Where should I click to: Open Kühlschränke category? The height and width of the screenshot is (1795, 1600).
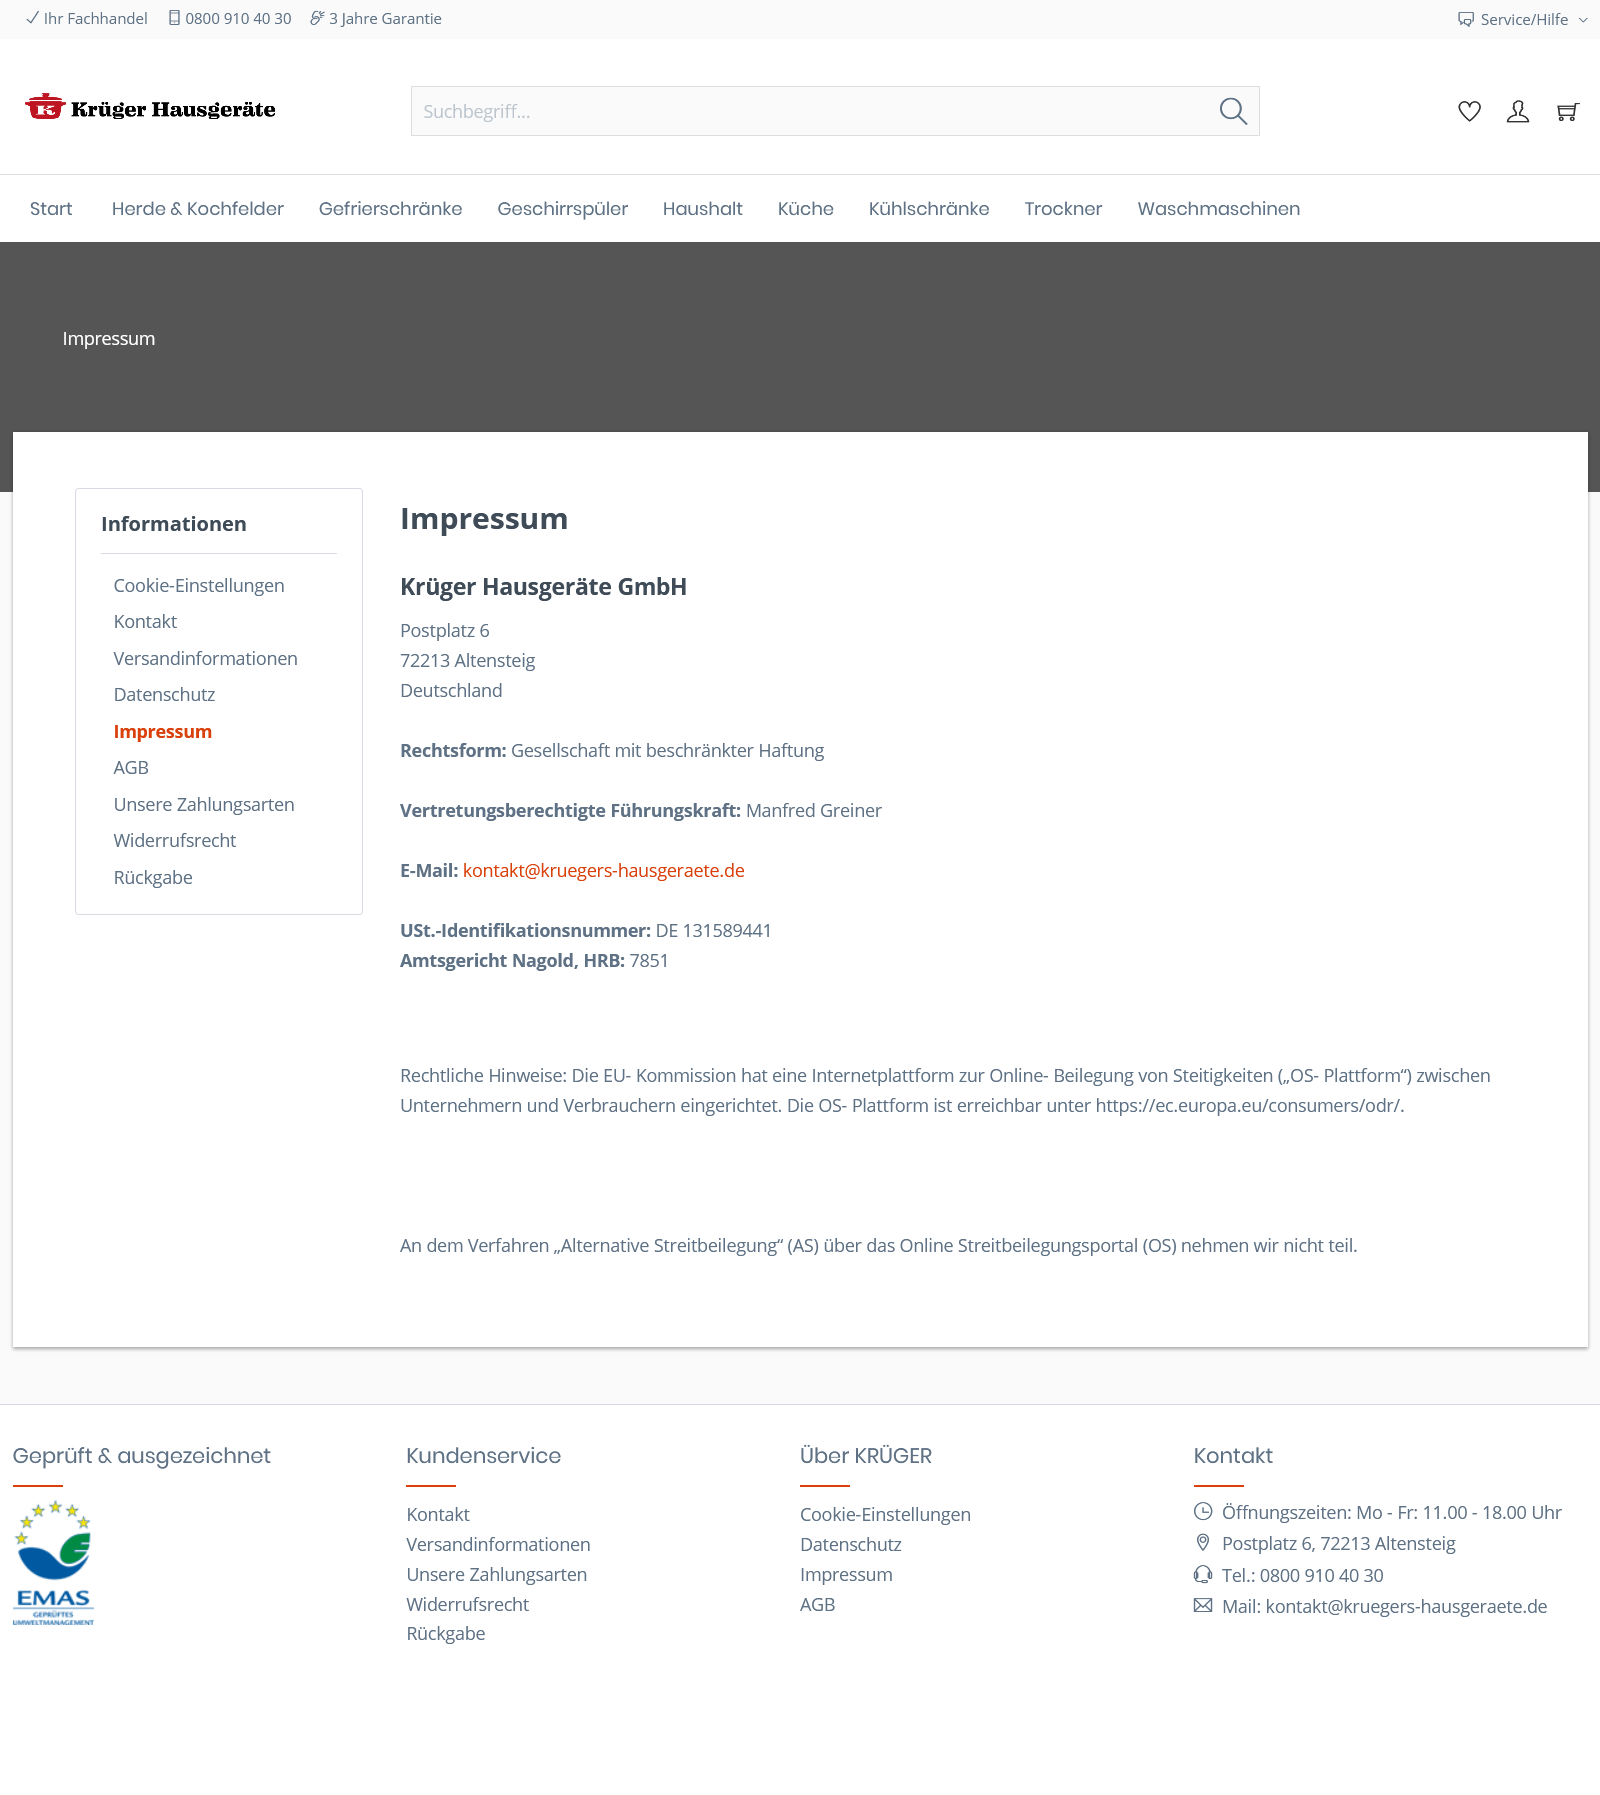[x=929, y=209]
